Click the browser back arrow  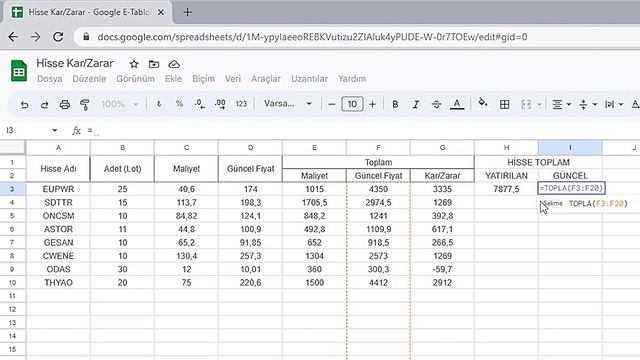click(x=13, y=37)
